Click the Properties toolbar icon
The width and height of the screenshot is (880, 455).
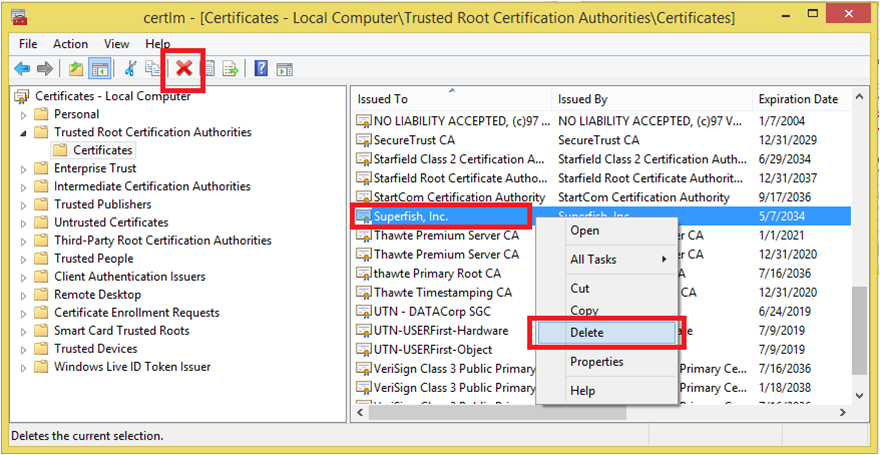pyautogui.click(x=209, y=69)
